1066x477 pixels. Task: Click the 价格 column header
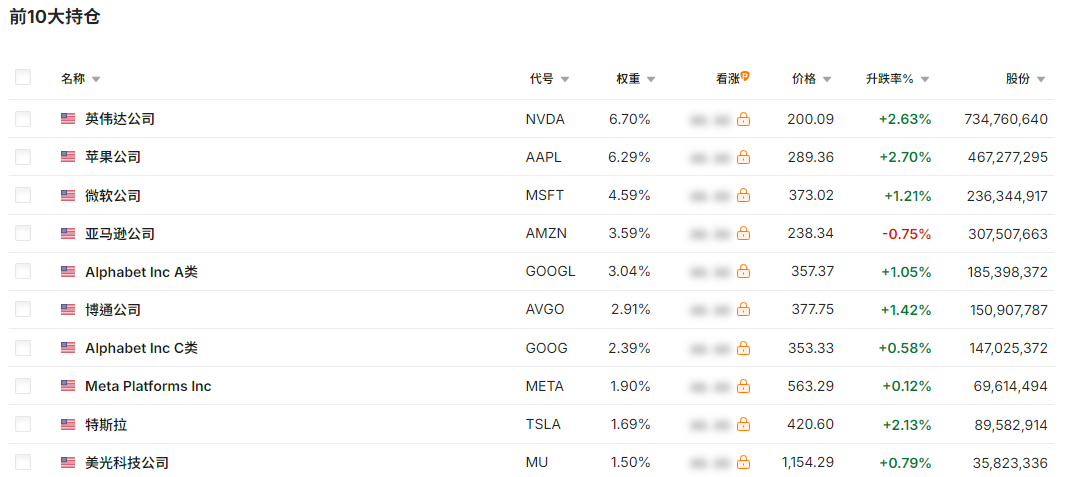804,79
